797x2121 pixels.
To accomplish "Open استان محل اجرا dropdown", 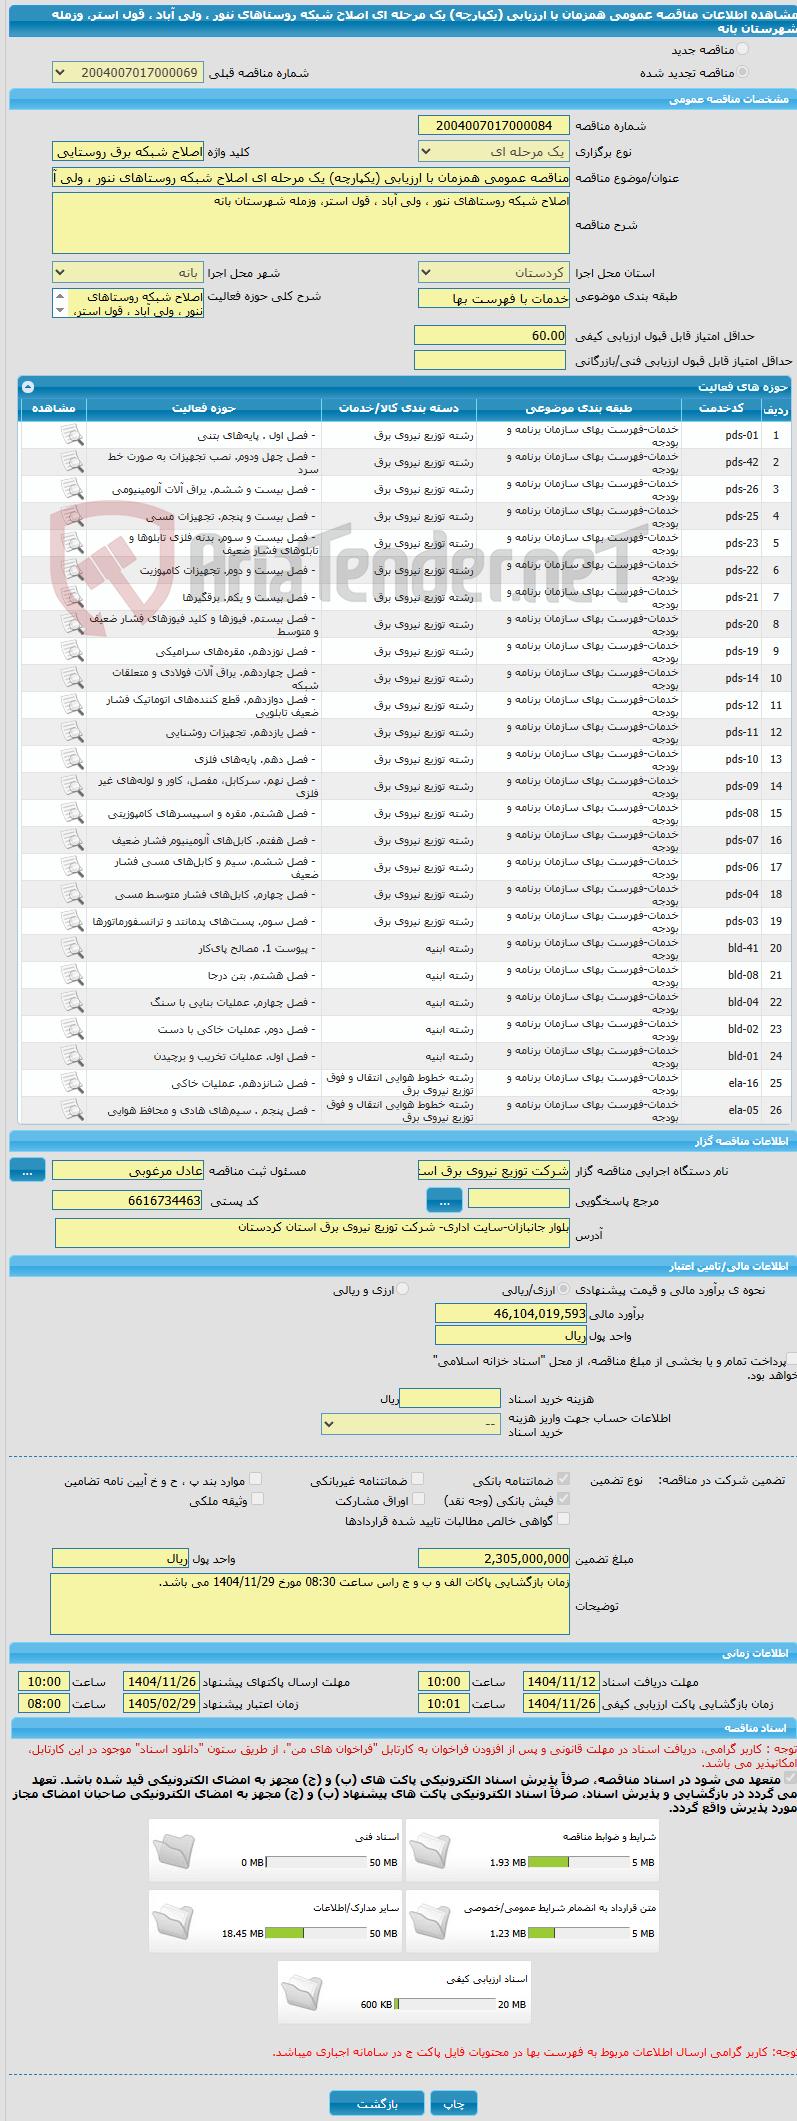I will [x=494, y=272].
